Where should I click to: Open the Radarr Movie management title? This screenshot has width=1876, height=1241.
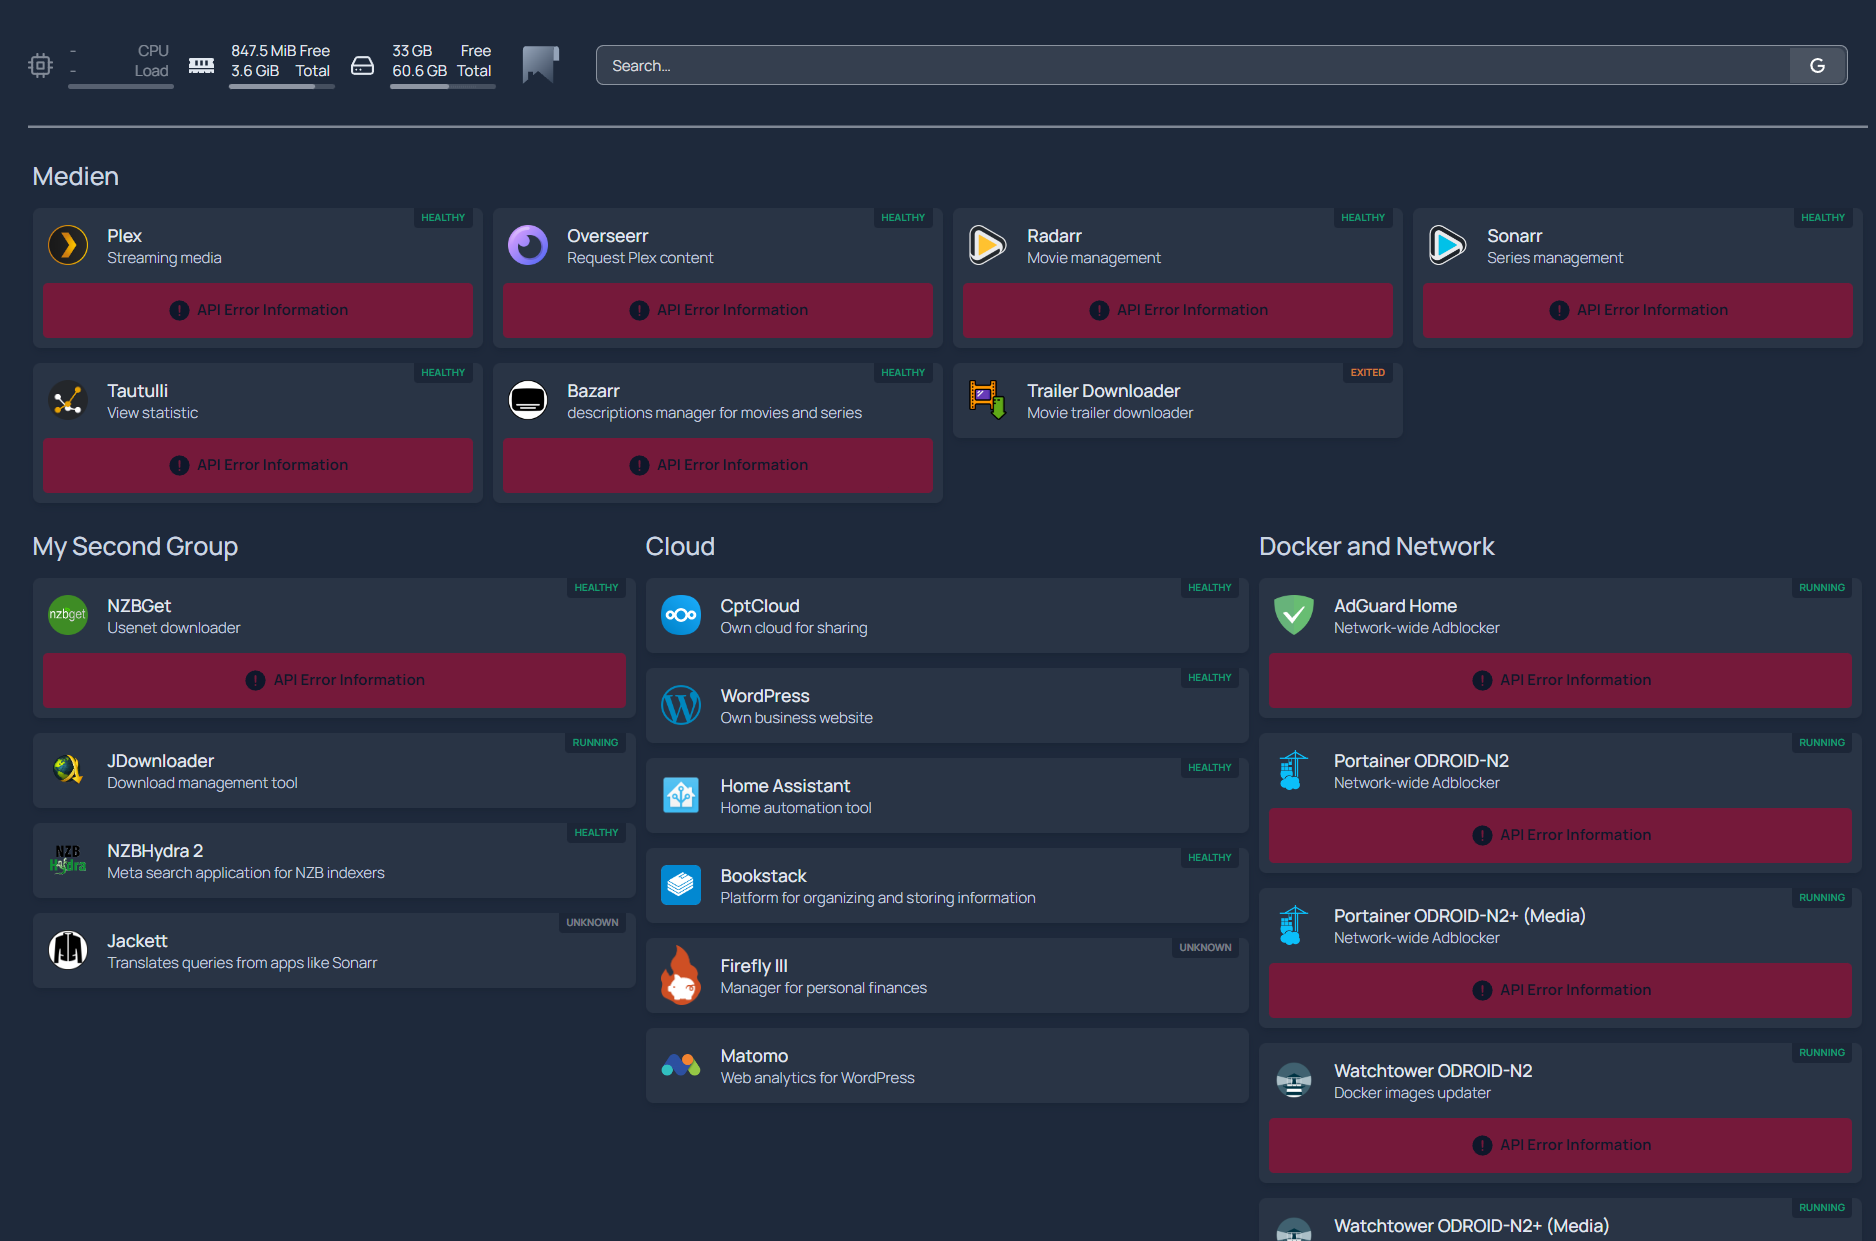(x=1054, y=236)
